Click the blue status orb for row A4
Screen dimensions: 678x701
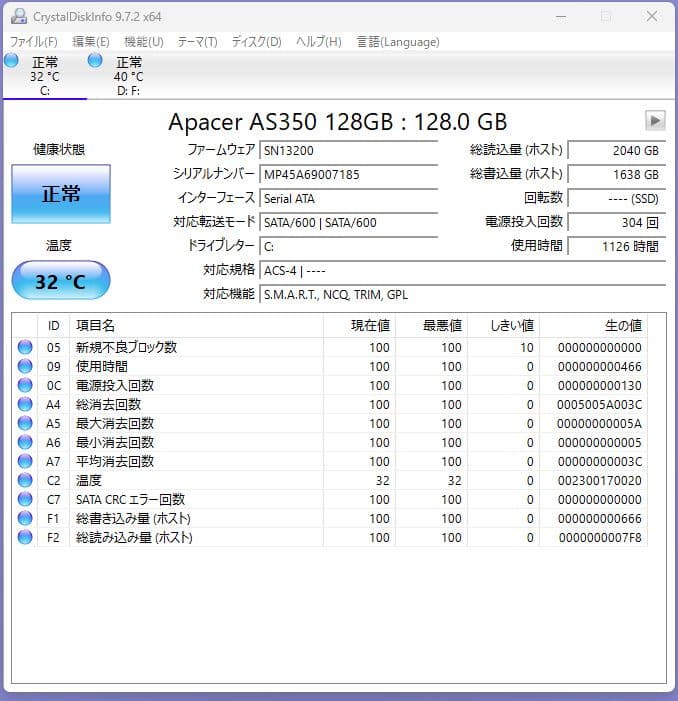[25, 404]
